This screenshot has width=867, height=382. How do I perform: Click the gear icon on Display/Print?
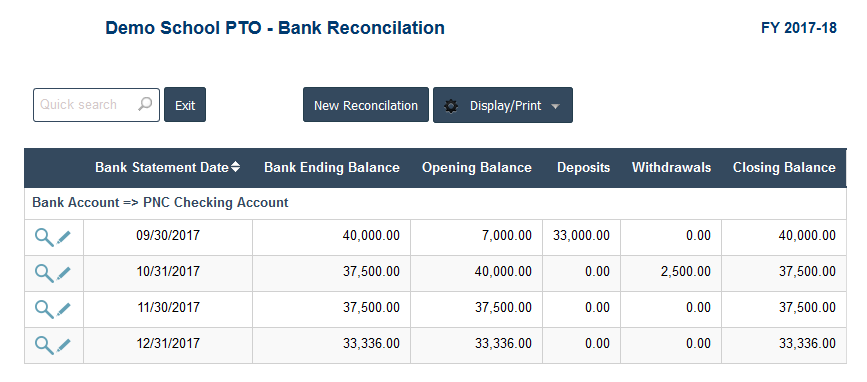click(x=451, y=106)
